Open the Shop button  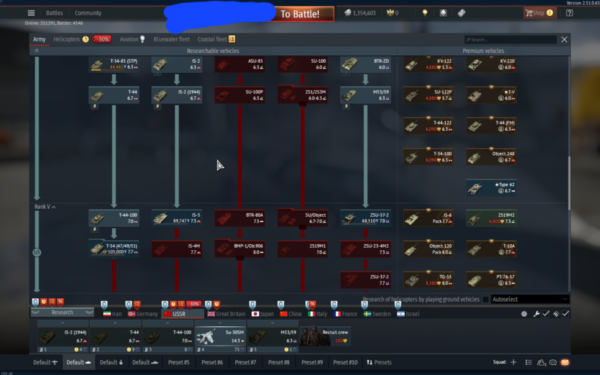coord(539,13)
